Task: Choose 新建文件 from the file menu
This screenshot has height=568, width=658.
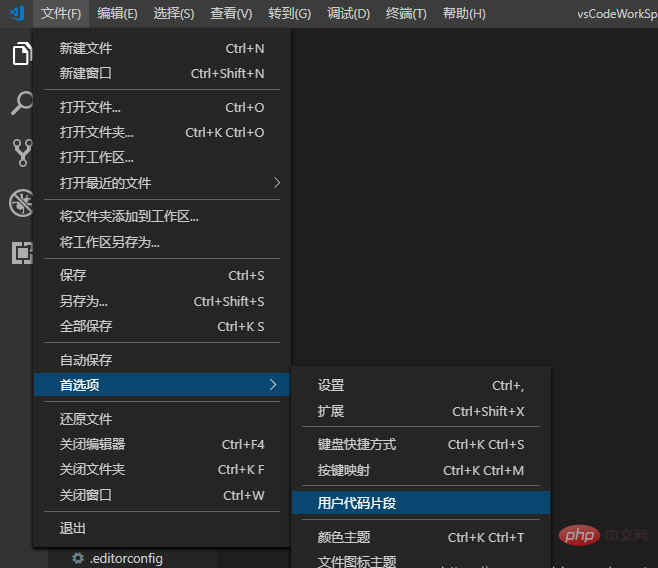Action: [x=162, y=48]
